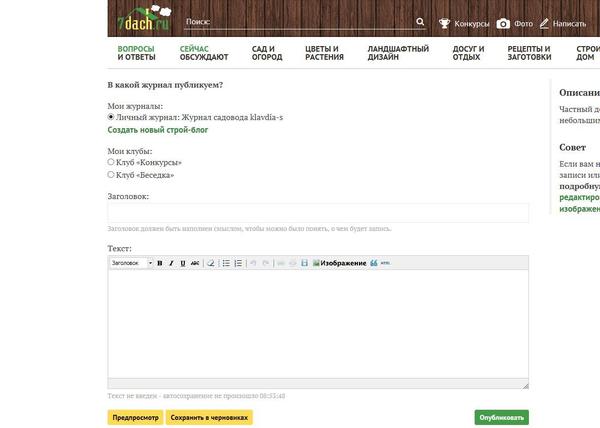Screen dimensions: 600x428
Task: Click the Сохранить в черновиках button
Action: coord(209,417)
